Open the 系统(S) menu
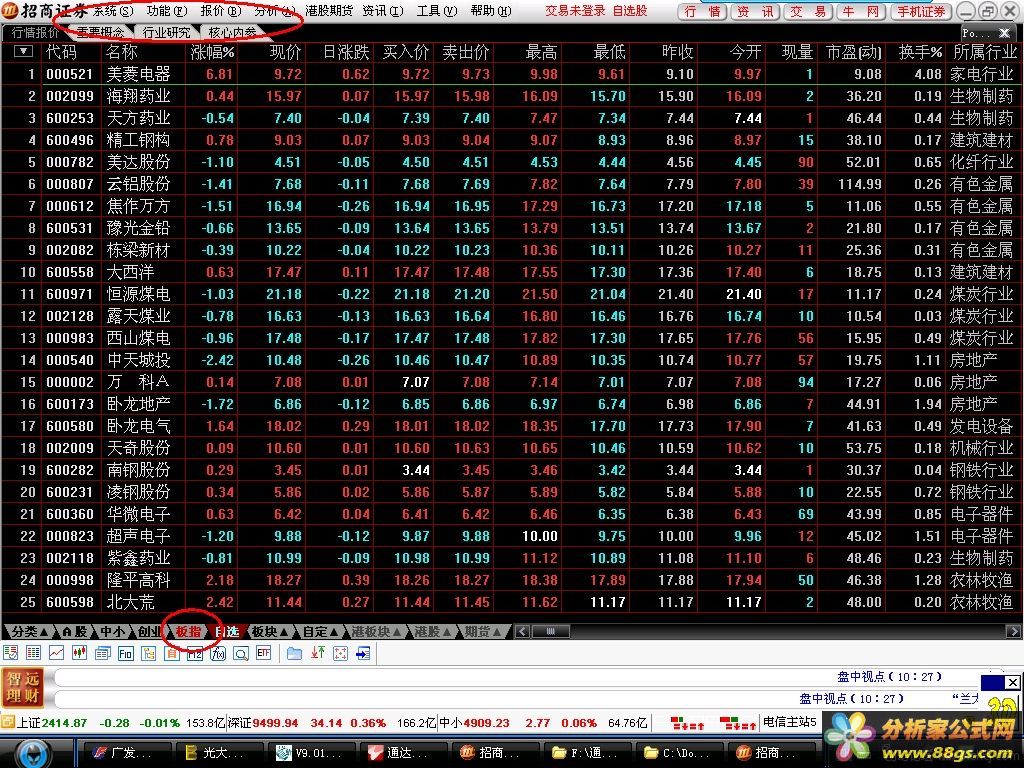This screenshot has width=1024, height=768. (x=112, y=11)
